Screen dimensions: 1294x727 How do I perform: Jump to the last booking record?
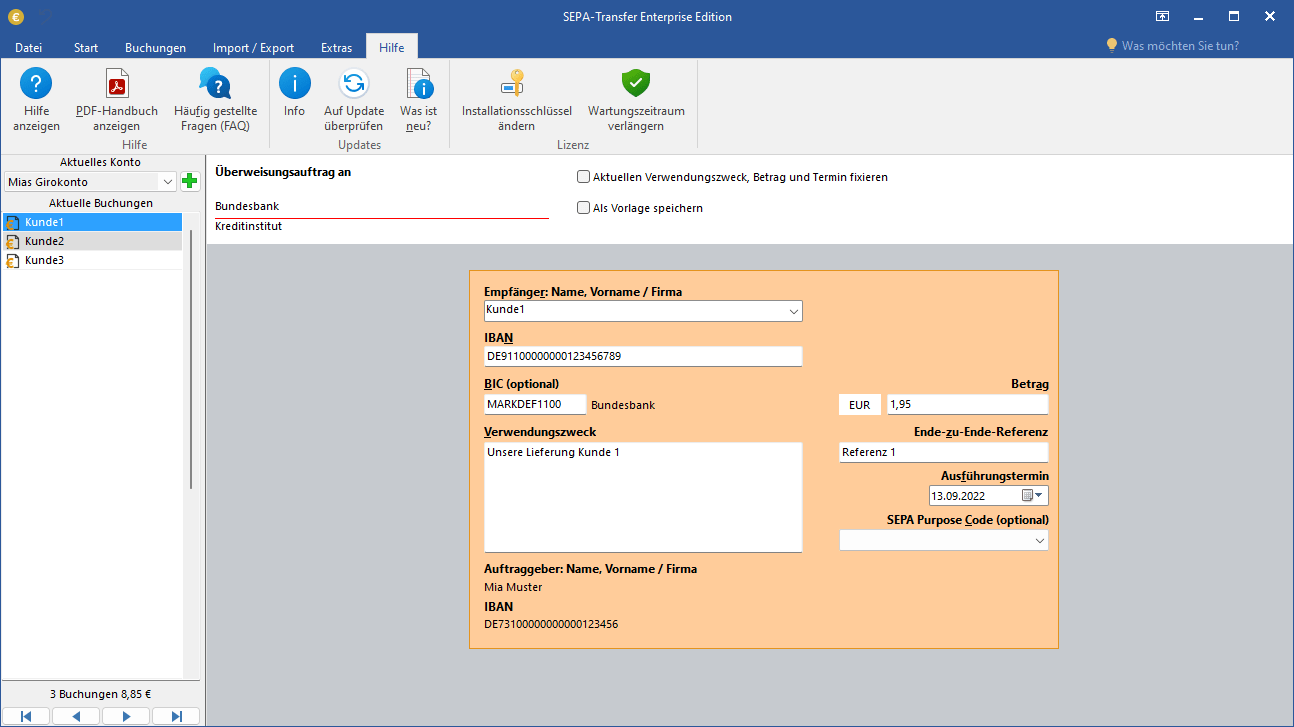click(176, 716)
